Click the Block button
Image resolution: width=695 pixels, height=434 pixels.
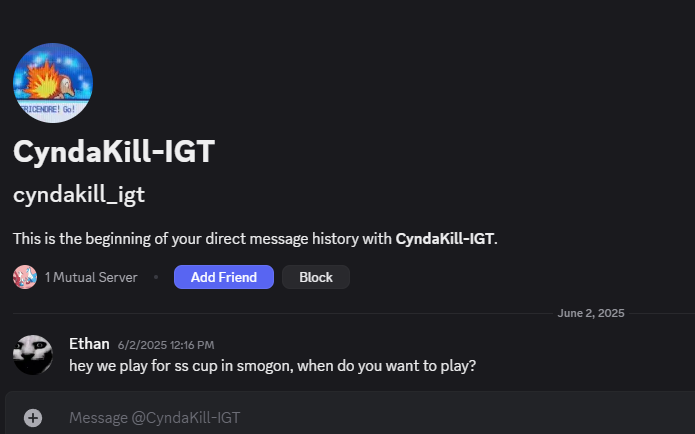tap(316, 277)
